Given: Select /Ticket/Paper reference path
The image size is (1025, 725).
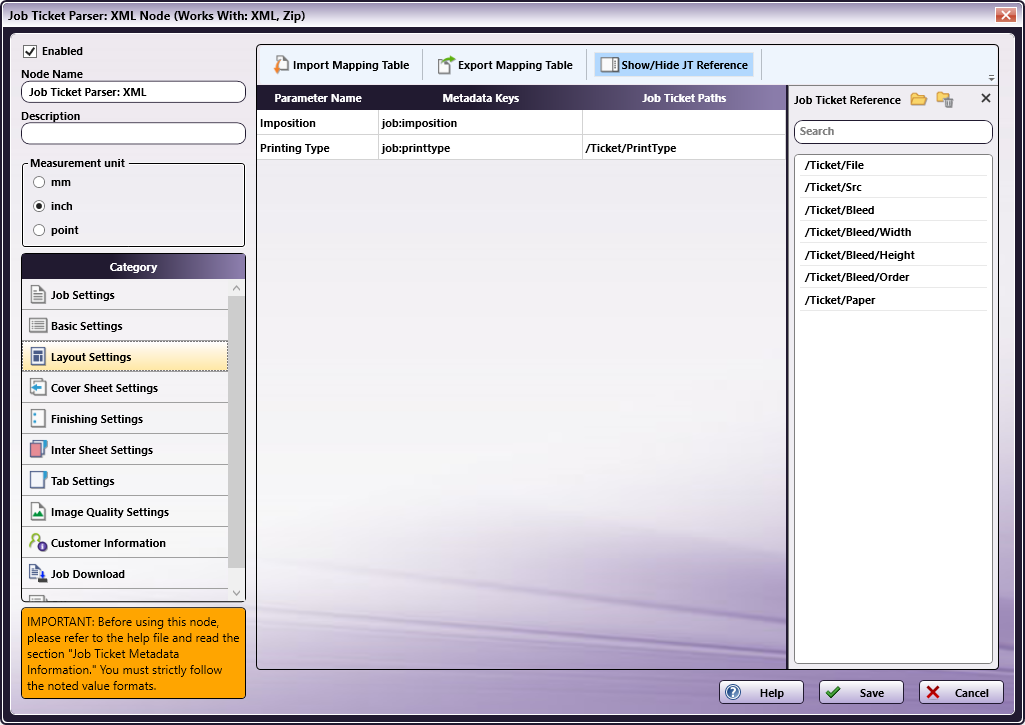Looking at the screenshot, I should [893, 300].
